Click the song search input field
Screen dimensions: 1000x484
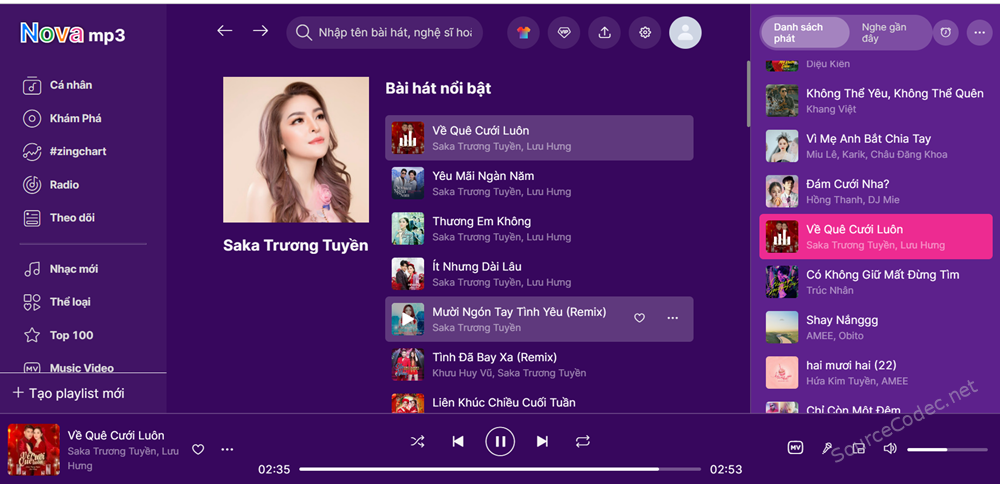coord(385,33)
